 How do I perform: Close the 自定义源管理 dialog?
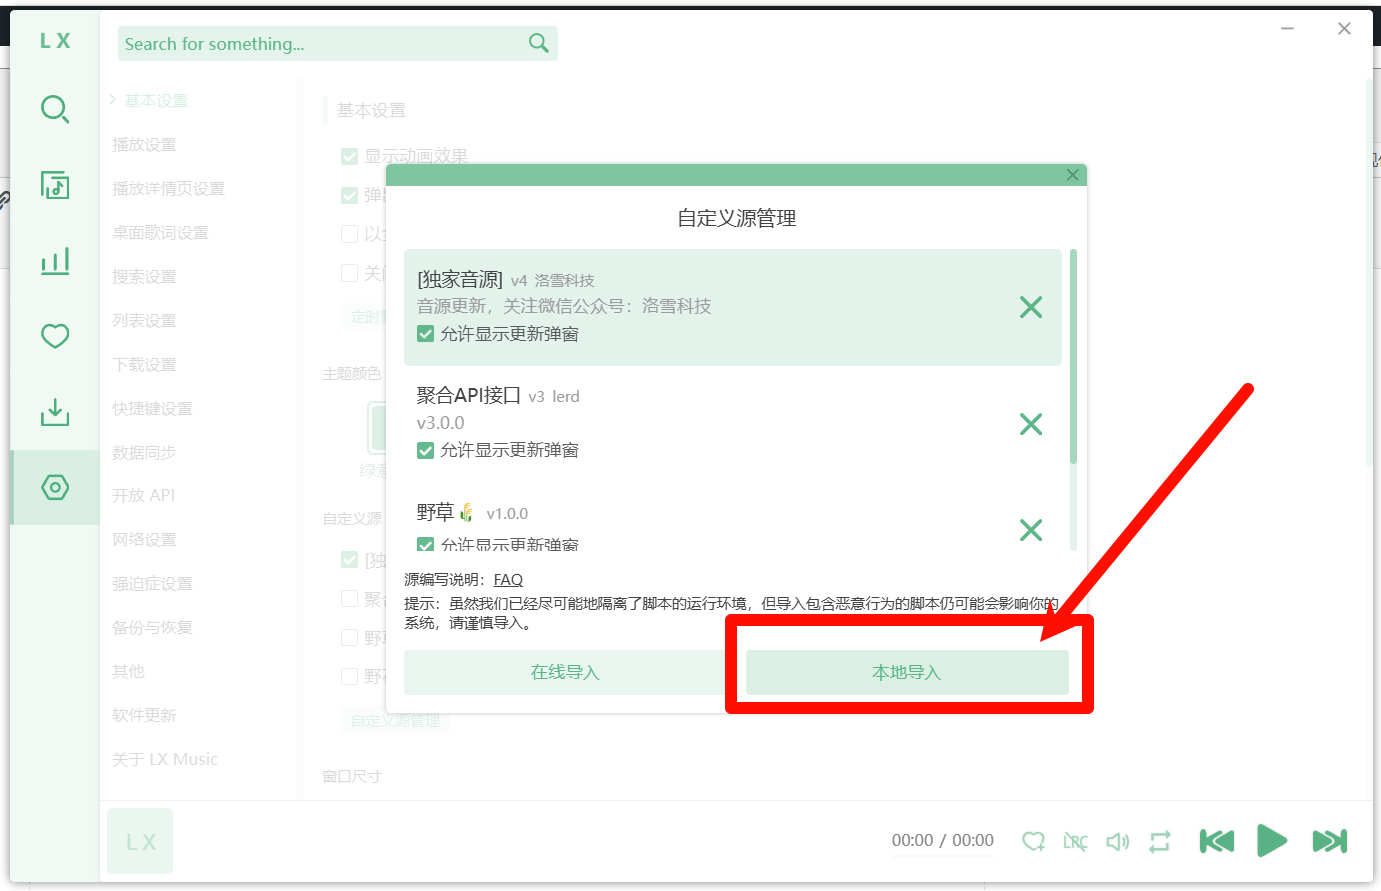(1072, 175)
